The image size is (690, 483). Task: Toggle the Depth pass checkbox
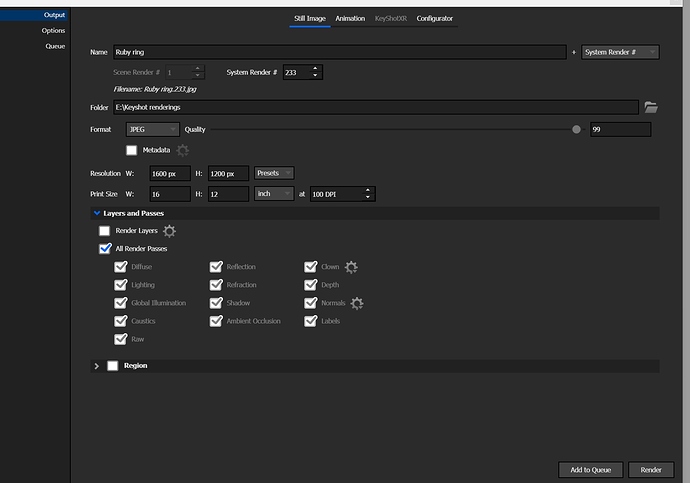coord(311,285)
